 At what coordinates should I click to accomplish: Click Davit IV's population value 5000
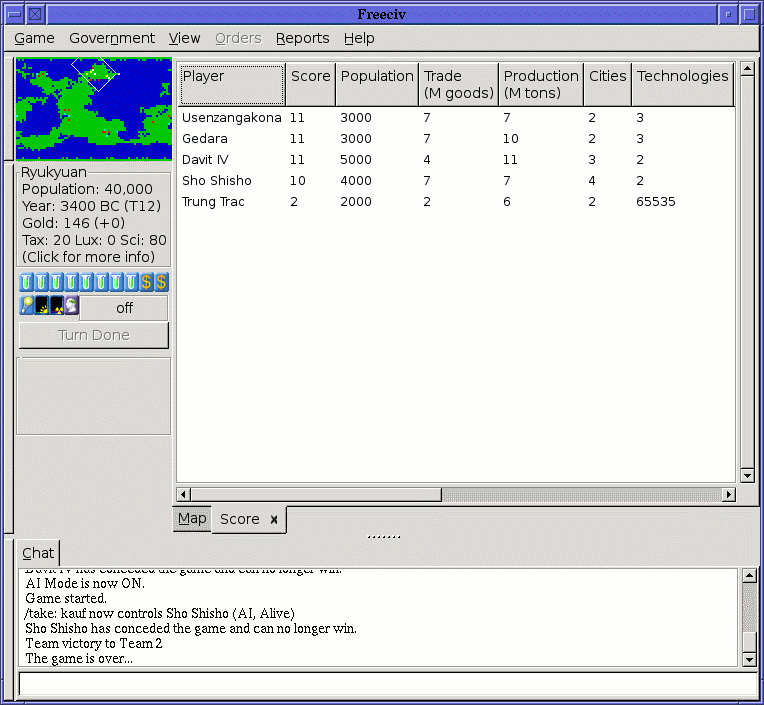356,160
